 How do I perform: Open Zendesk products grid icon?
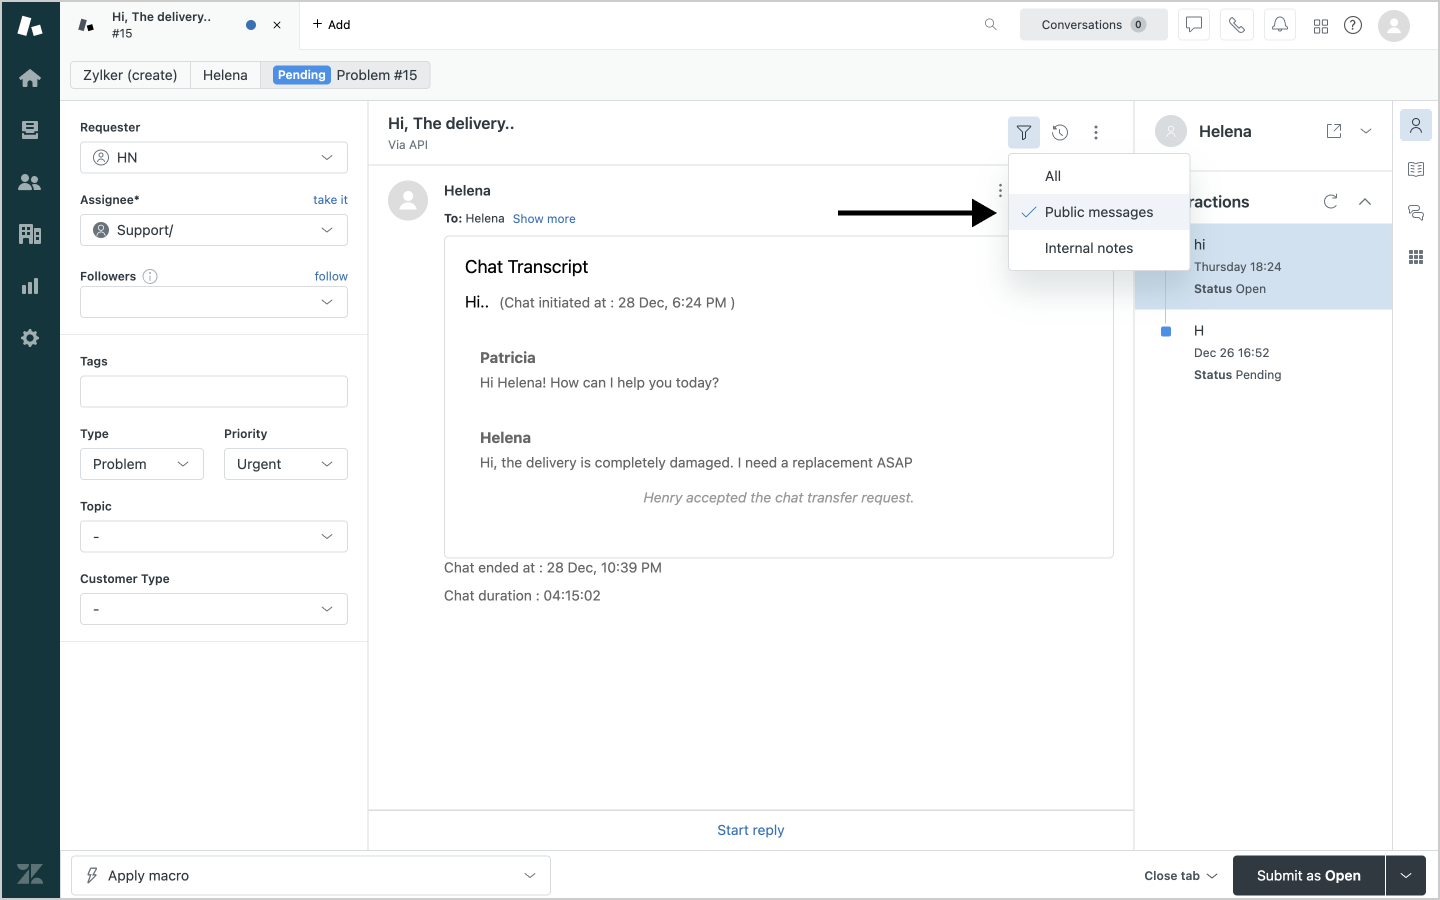1321,26
